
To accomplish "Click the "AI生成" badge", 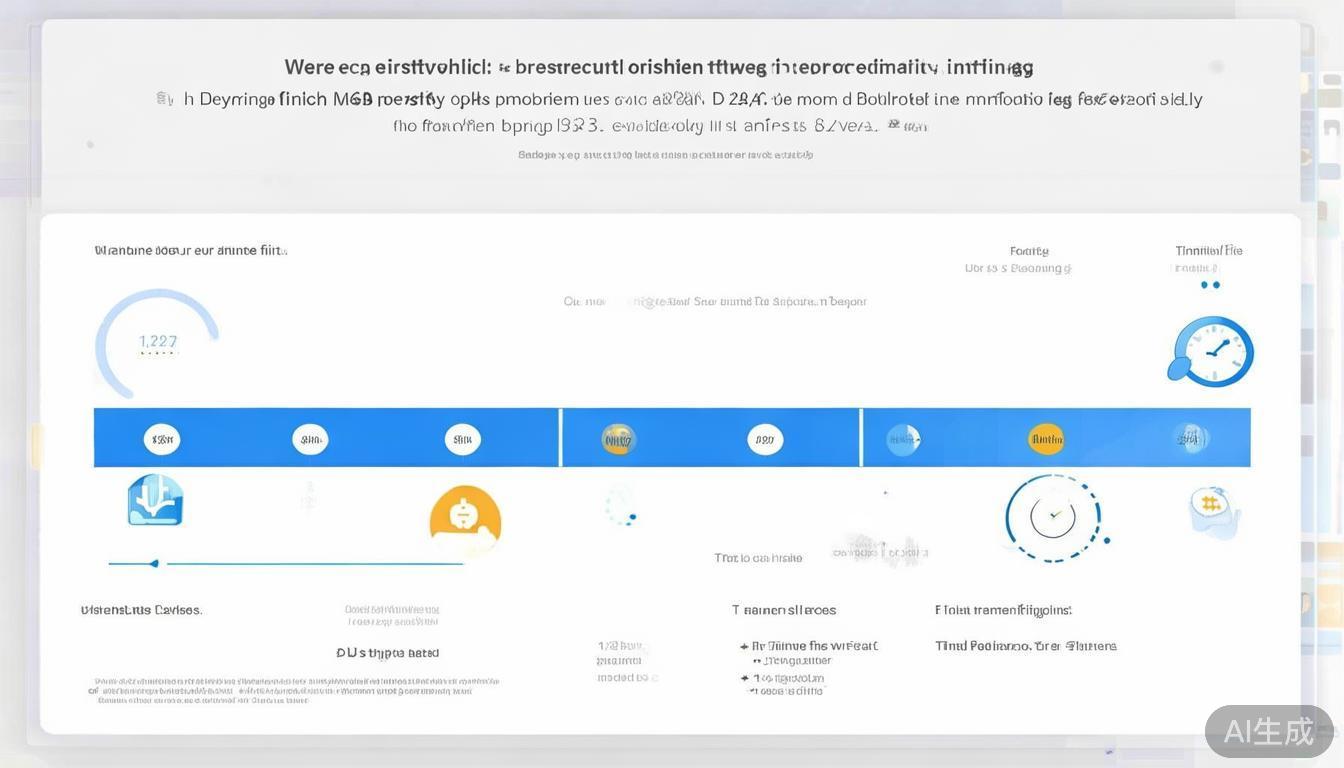I will coord(1268,731).
